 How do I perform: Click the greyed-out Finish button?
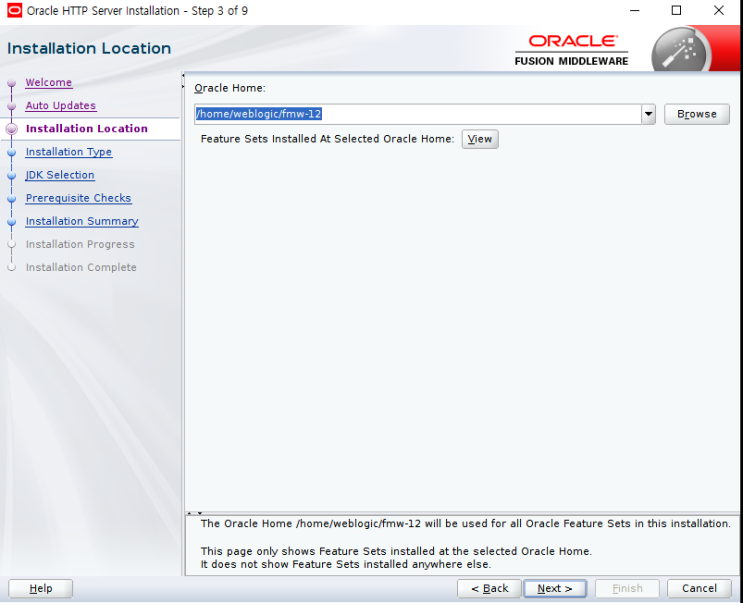[x=627, y=588]
